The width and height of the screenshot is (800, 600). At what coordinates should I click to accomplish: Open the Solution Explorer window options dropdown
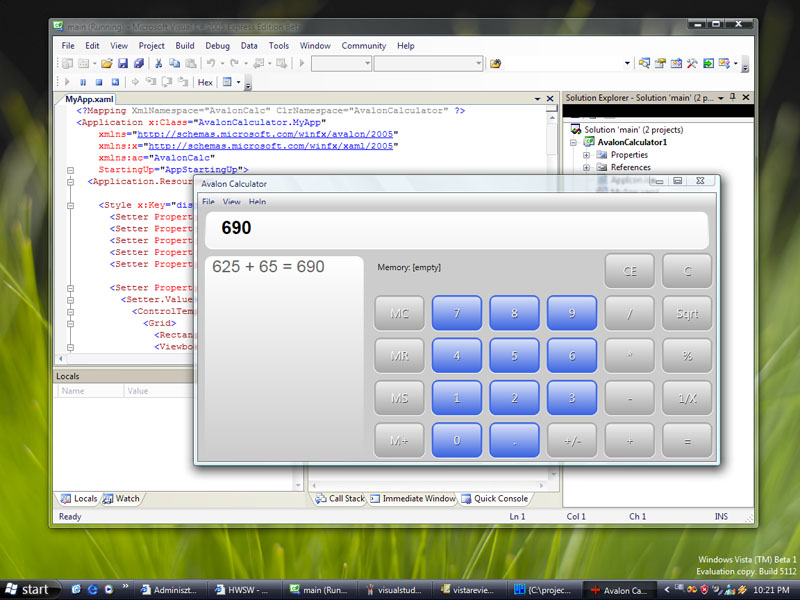coord(721,97)
